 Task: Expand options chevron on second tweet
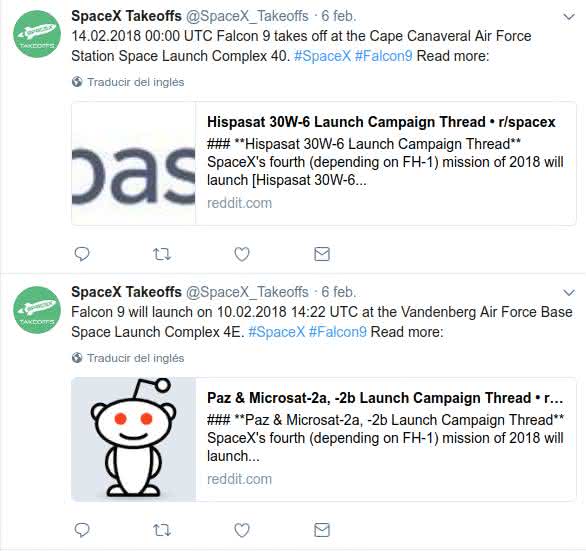(569, 293)
